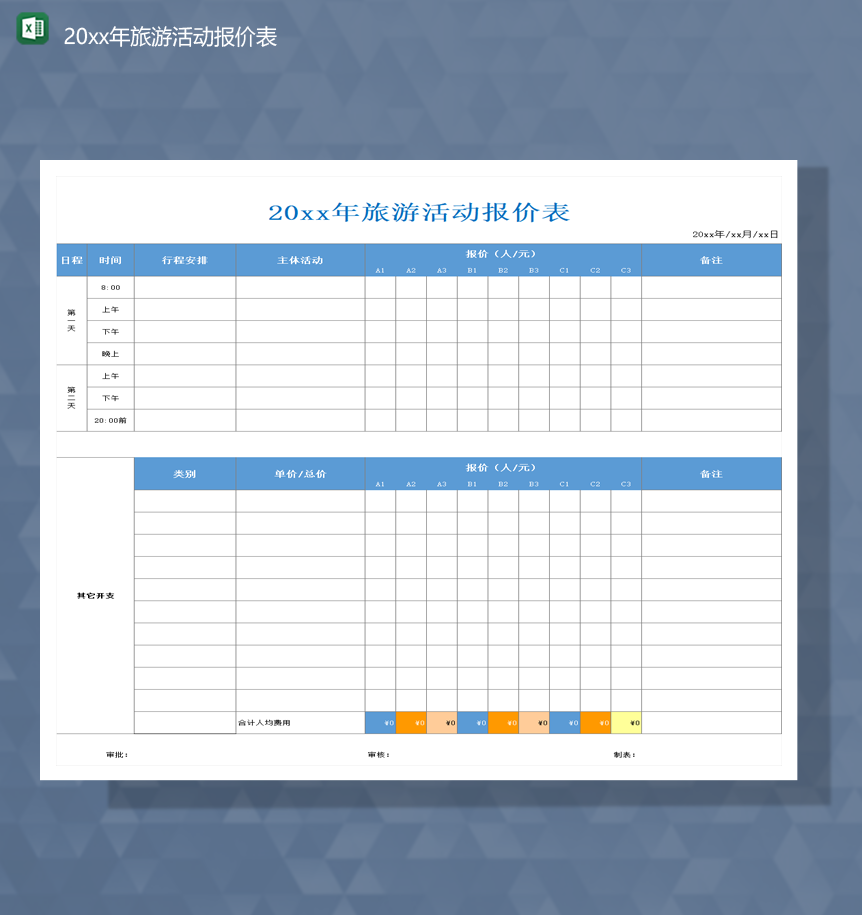Select the 20:00前 time cell
Viewport: 862px width, 915px height.
click(x=108, y=421)
